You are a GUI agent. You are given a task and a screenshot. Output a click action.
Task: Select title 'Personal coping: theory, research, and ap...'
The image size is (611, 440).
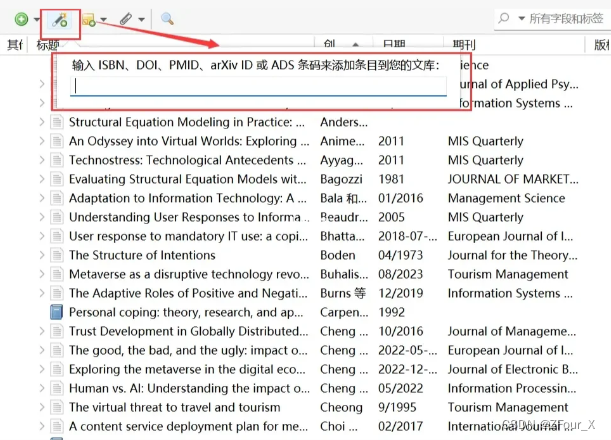[186, 312]
